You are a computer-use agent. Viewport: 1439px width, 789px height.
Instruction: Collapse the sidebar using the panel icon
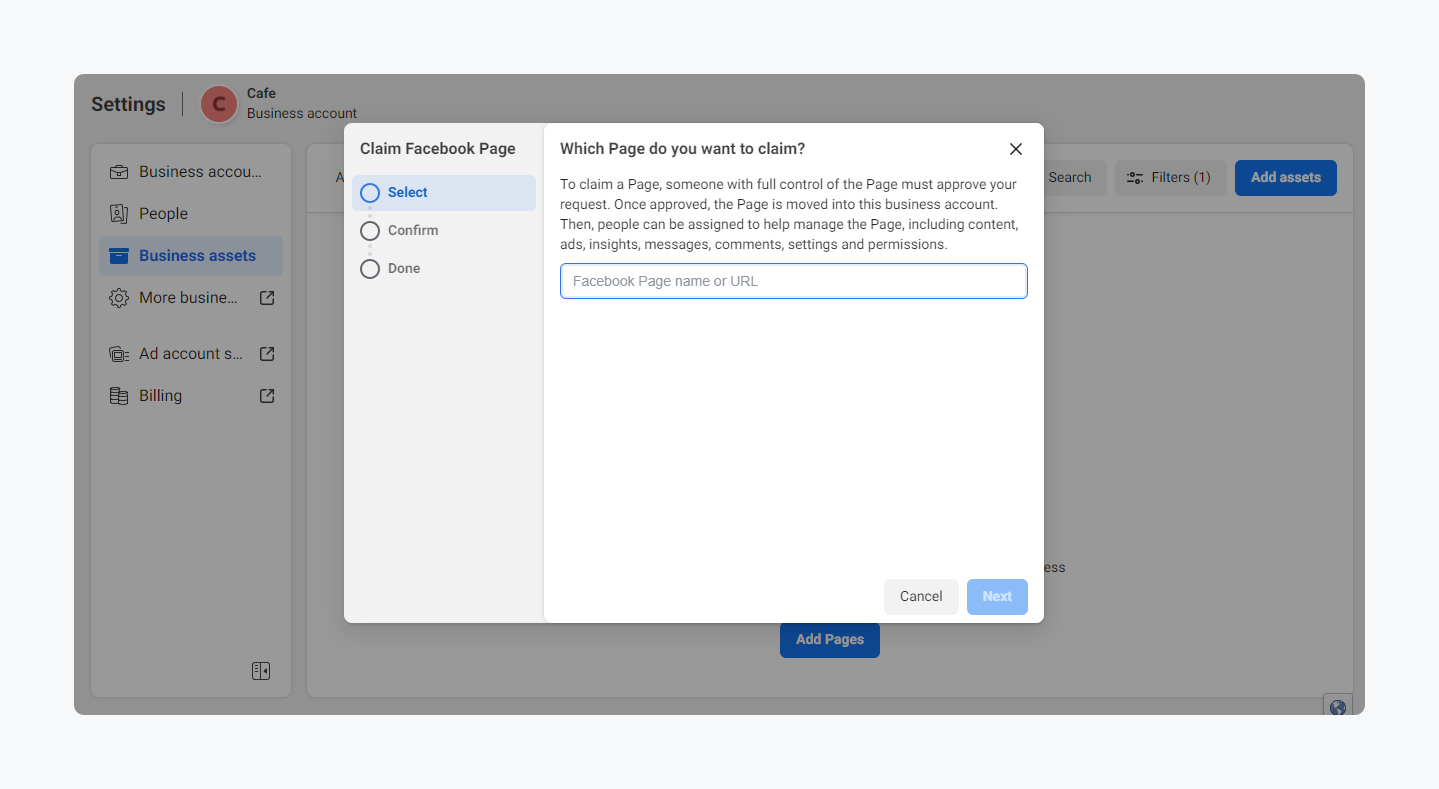click(261, 671)
